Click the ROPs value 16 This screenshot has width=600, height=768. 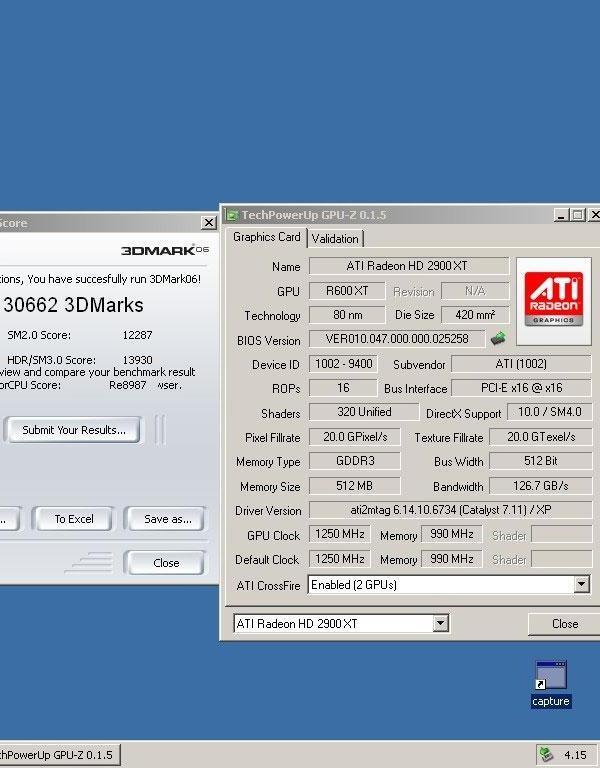pyautogui.click(x=343, y=388)
